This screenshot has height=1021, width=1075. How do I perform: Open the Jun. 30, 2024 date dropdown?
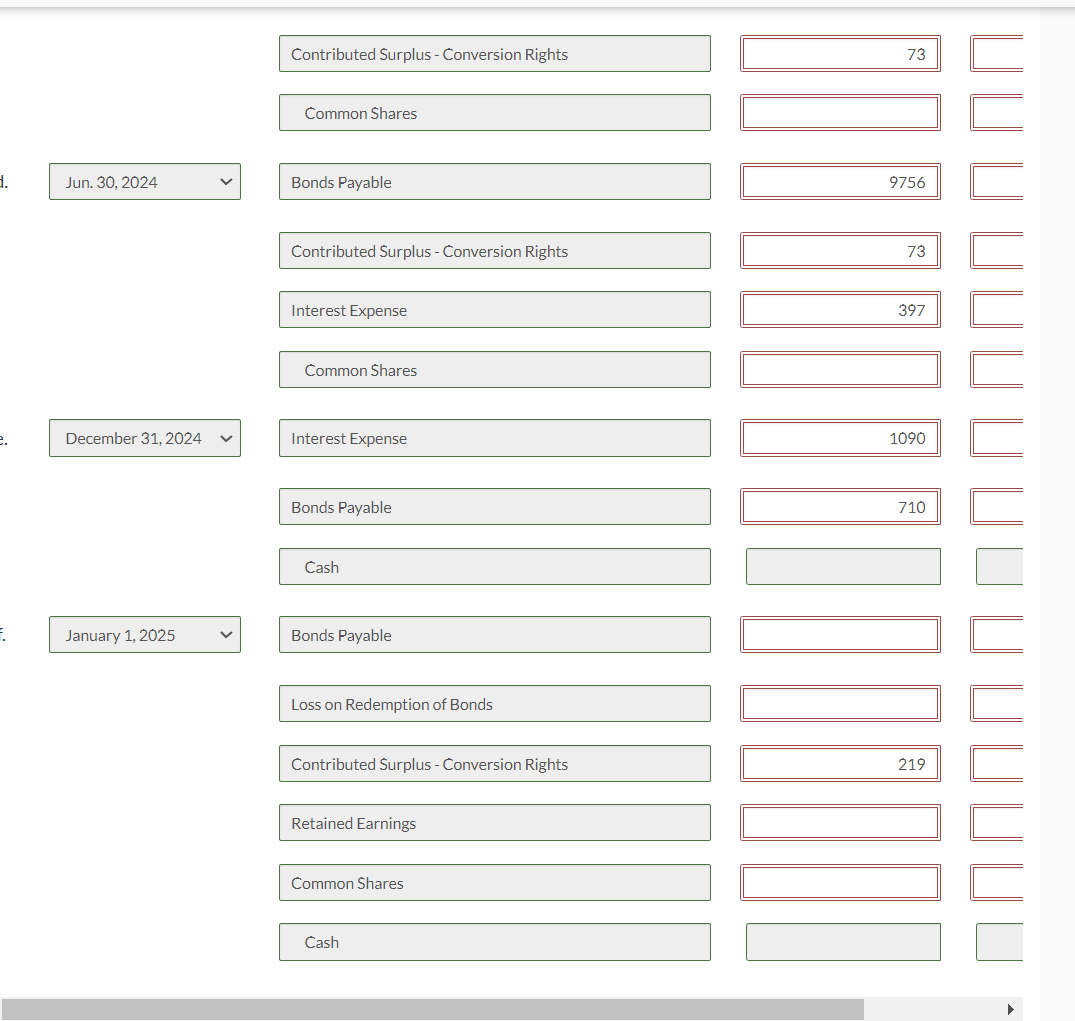coord(144,181)
